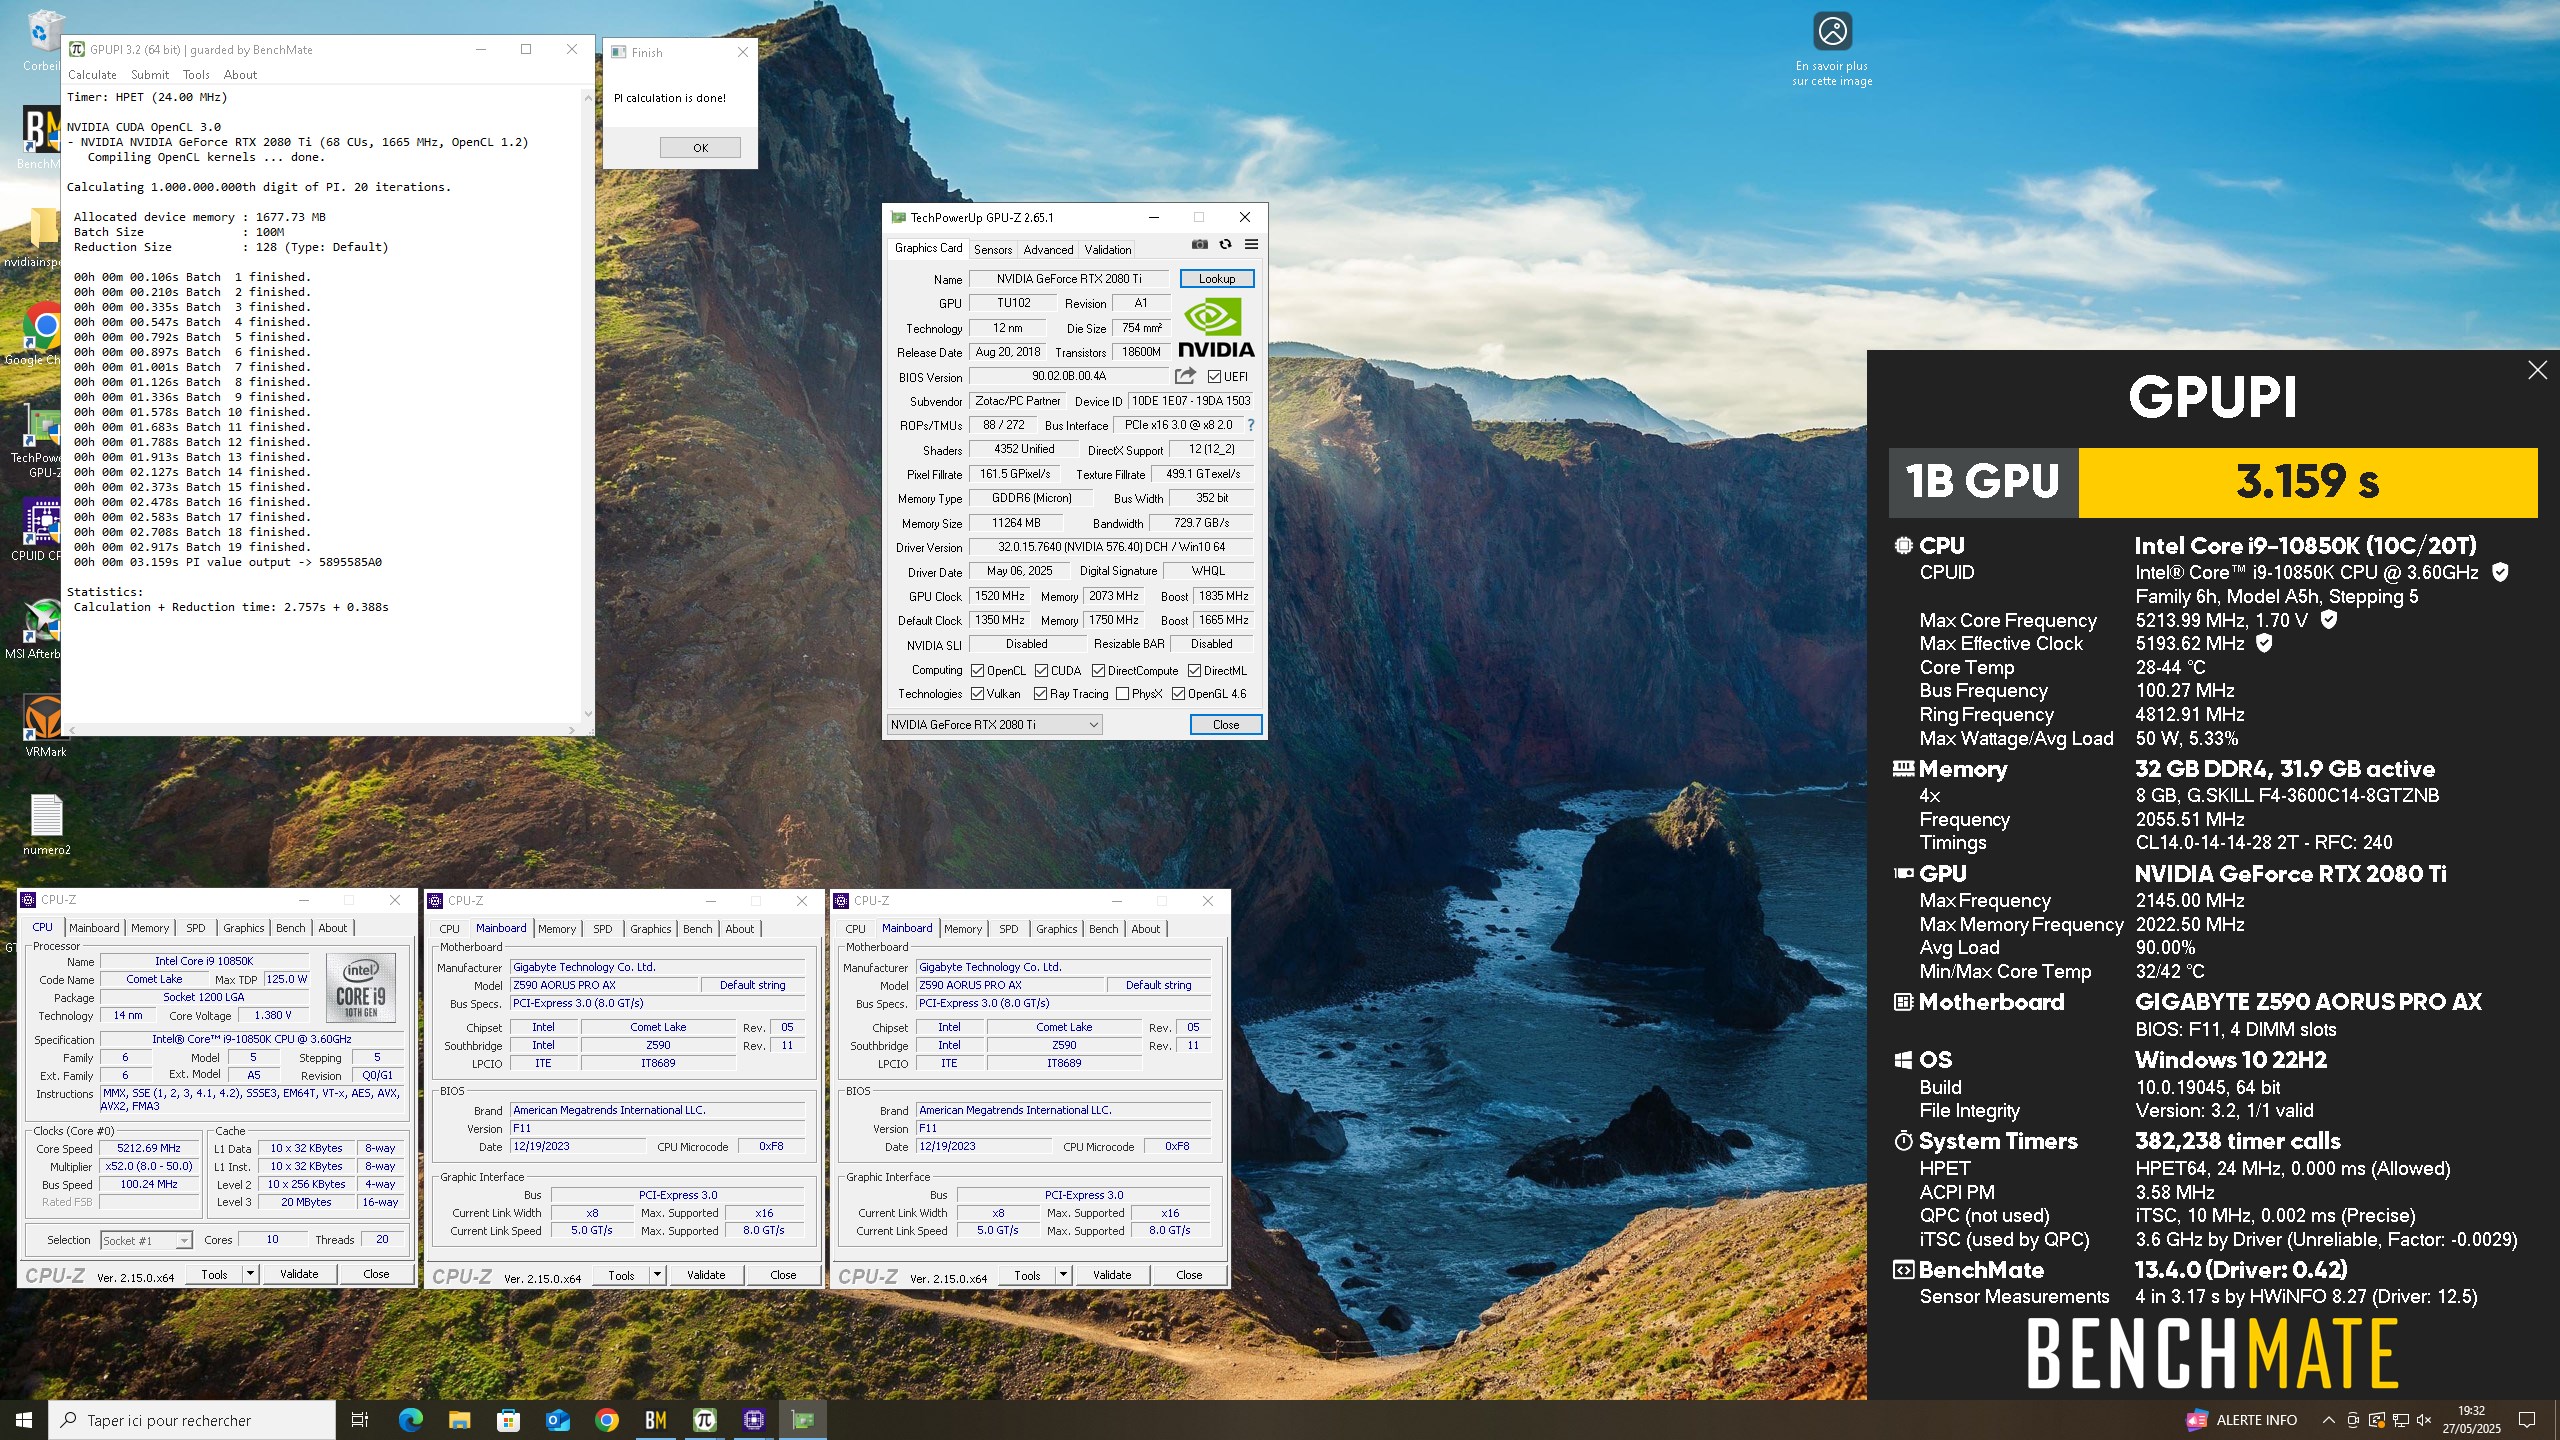
Task: Click the BIOS export share icon in GPU-Z
Action: click(x=1185, y=376)
